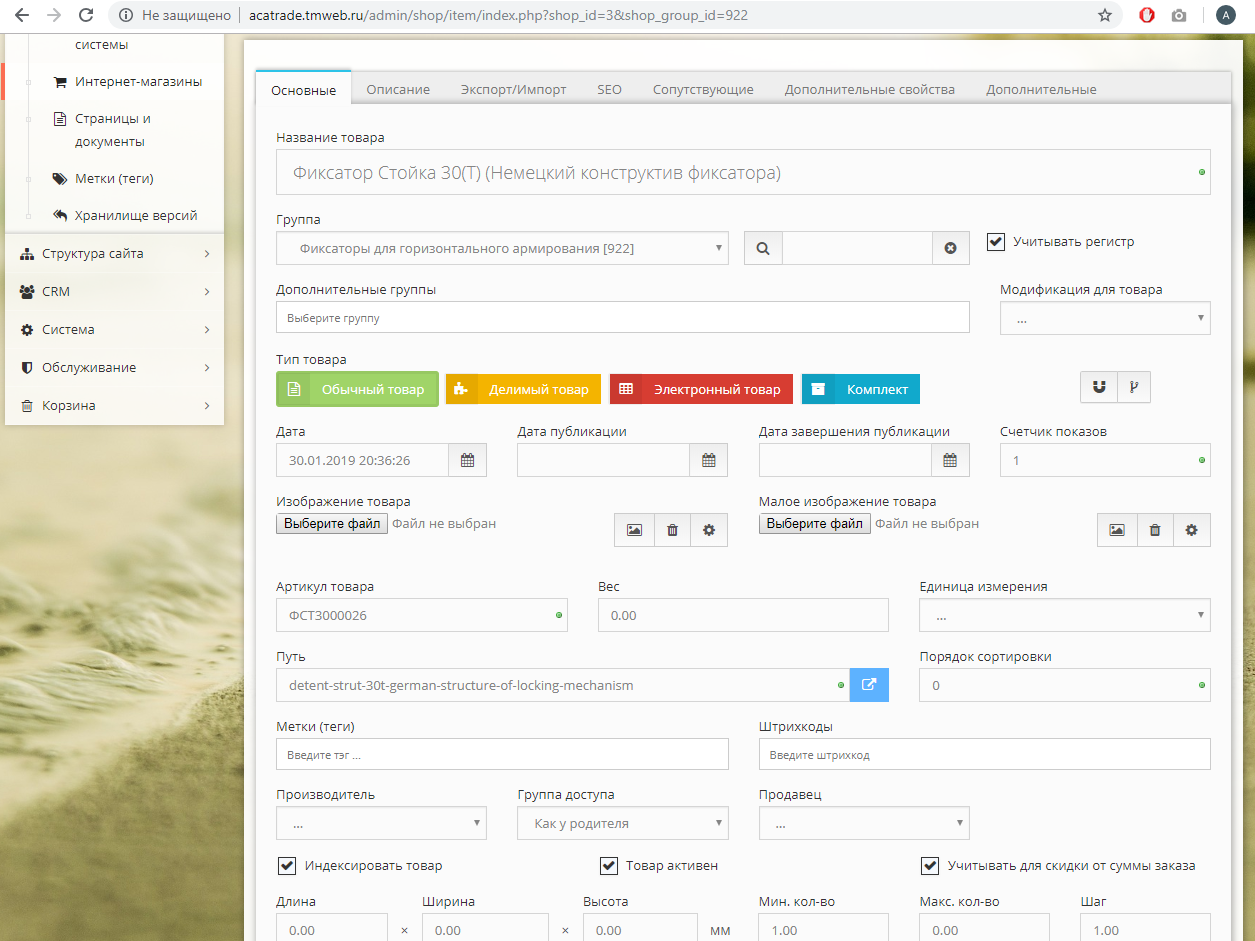
Task: Open Единица измерения dropdown
Action: tap(1065, 616)
